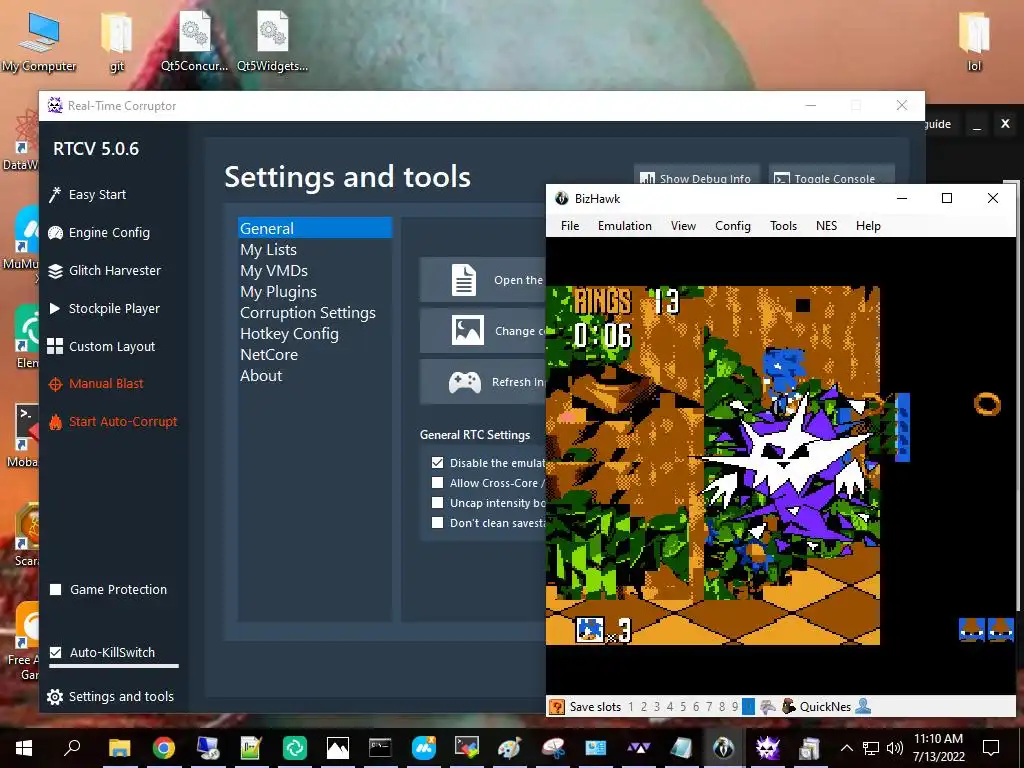Select Qt5Concur... file on desktop
Image resolution: width=1024 pixels, height=768 pixels.
(x=195, y=42)
